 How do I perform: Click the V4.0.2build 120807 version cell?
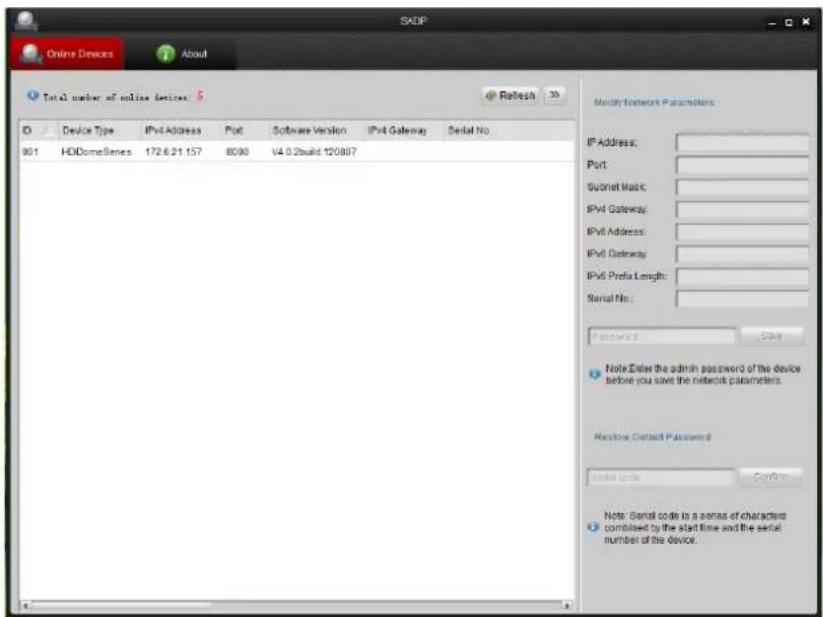tap(314, 152)
